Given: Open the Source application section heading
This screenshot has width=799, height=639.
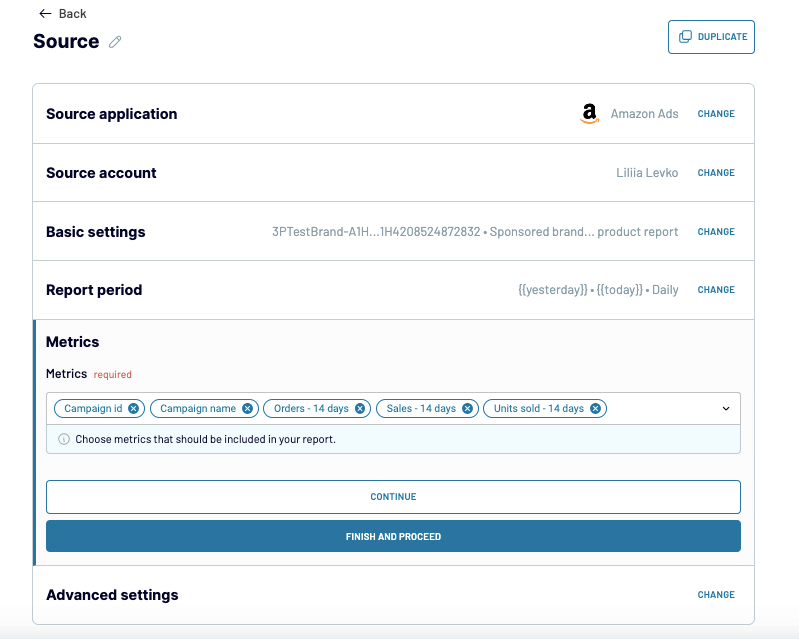Looking at the screenshot, I should pos(112,114).
